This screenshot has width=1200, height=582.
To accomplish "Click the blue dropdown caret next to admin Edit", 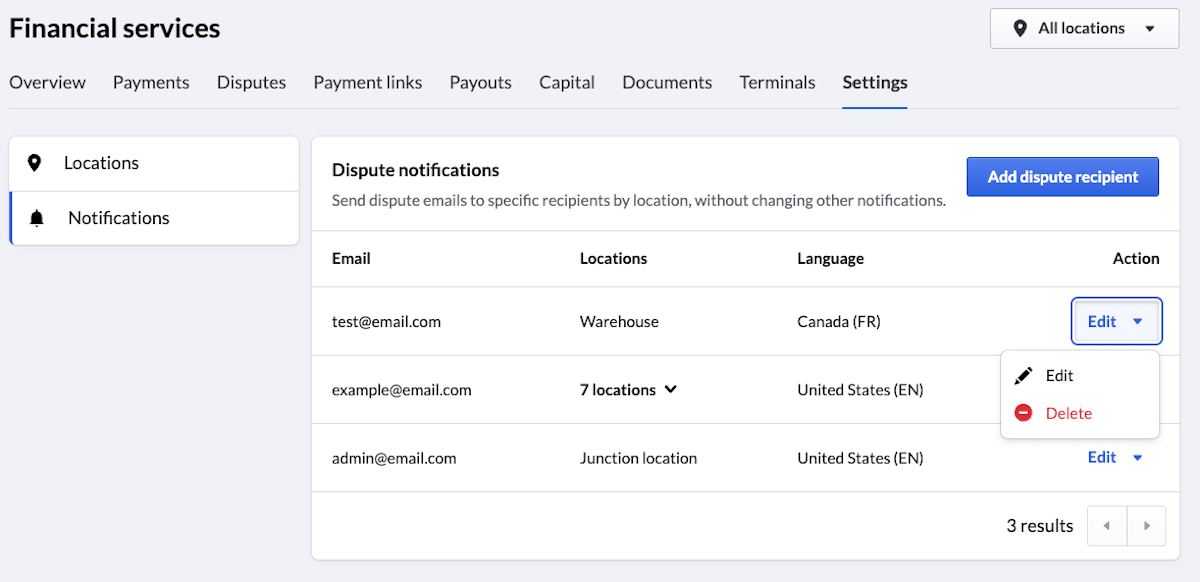I will 1137,457.
